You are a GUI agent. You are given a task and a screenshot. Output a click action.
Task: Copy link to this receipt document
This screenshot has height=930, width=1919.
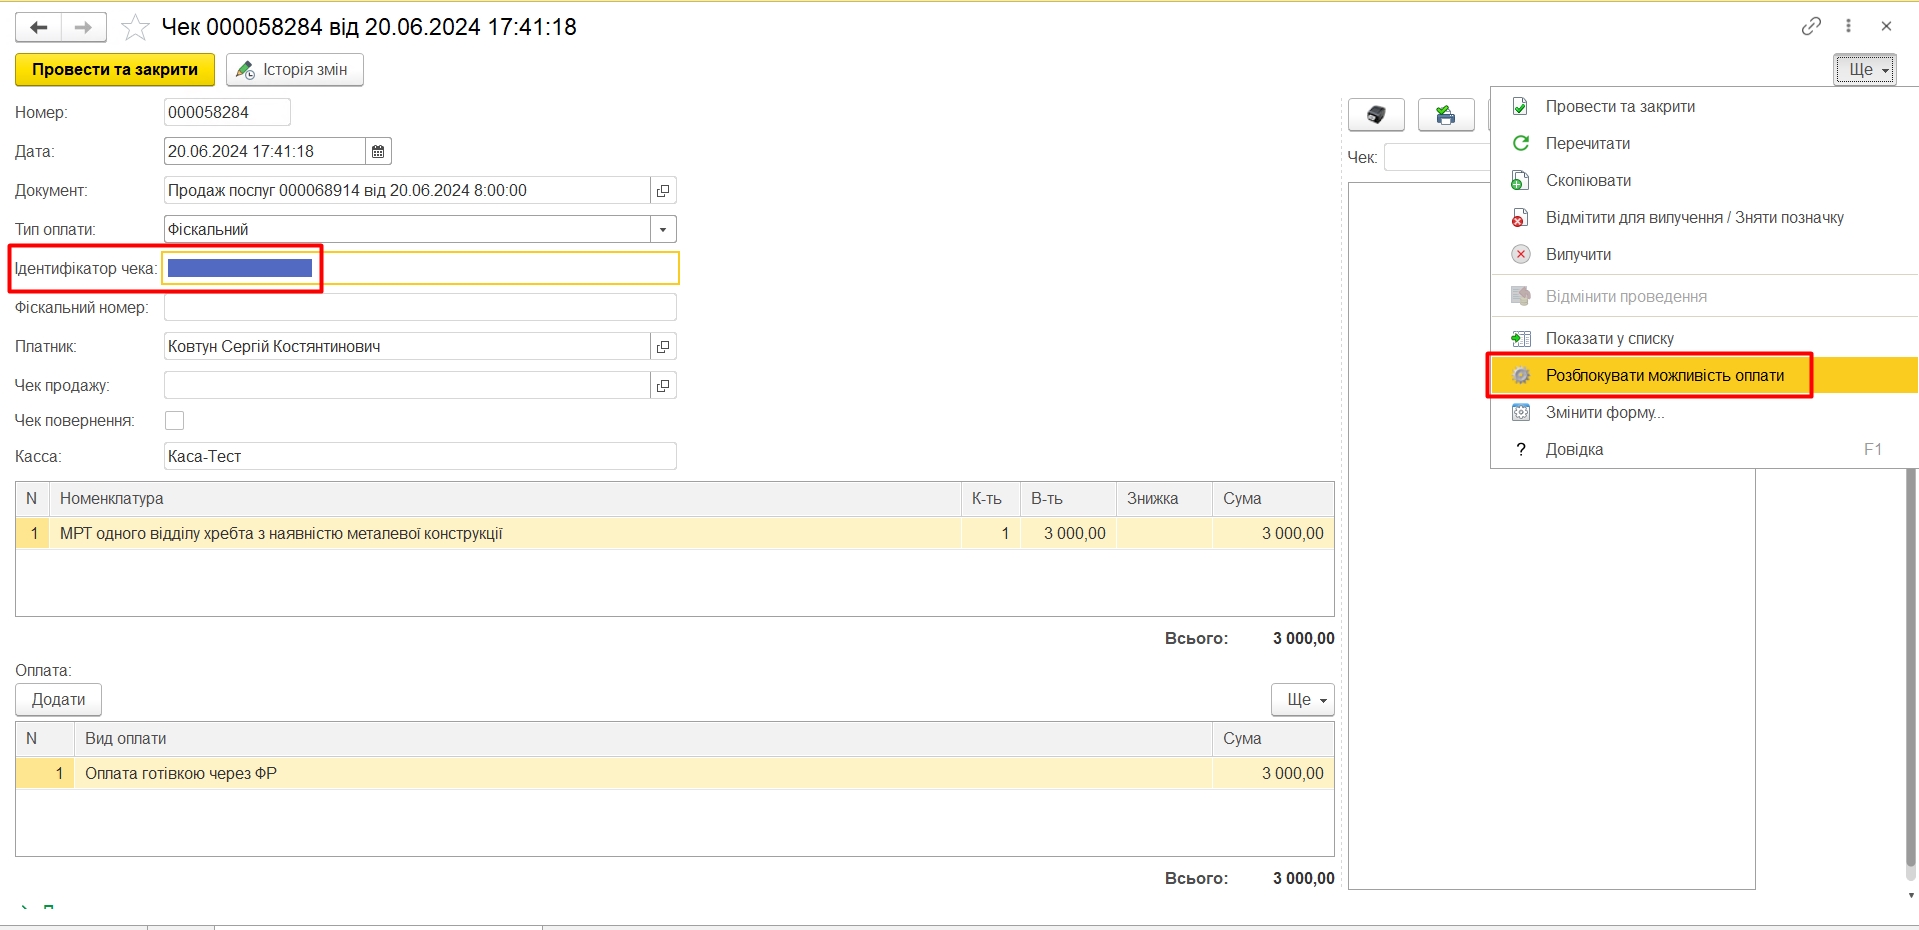(1811, 27)
